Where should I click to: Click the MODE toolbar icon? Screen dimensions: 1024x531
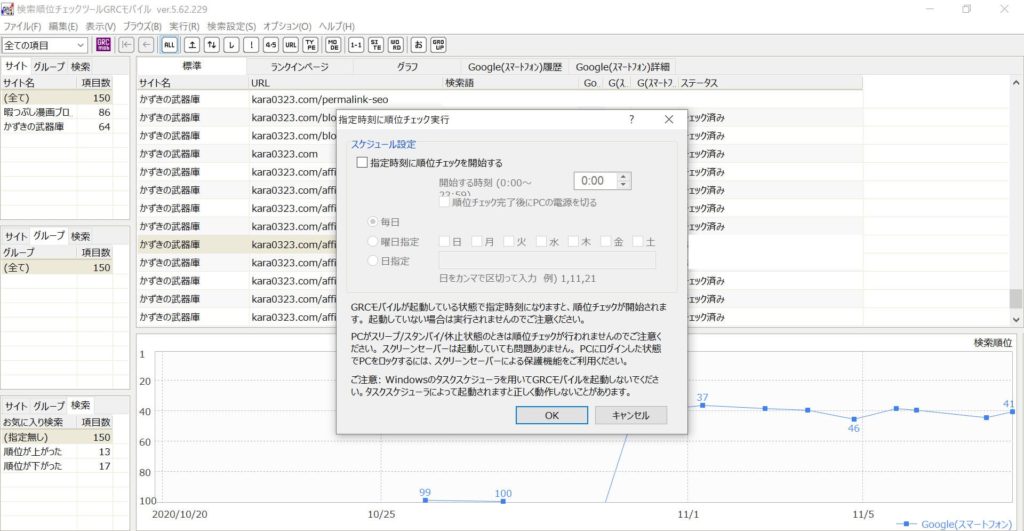tap(333, 44)
